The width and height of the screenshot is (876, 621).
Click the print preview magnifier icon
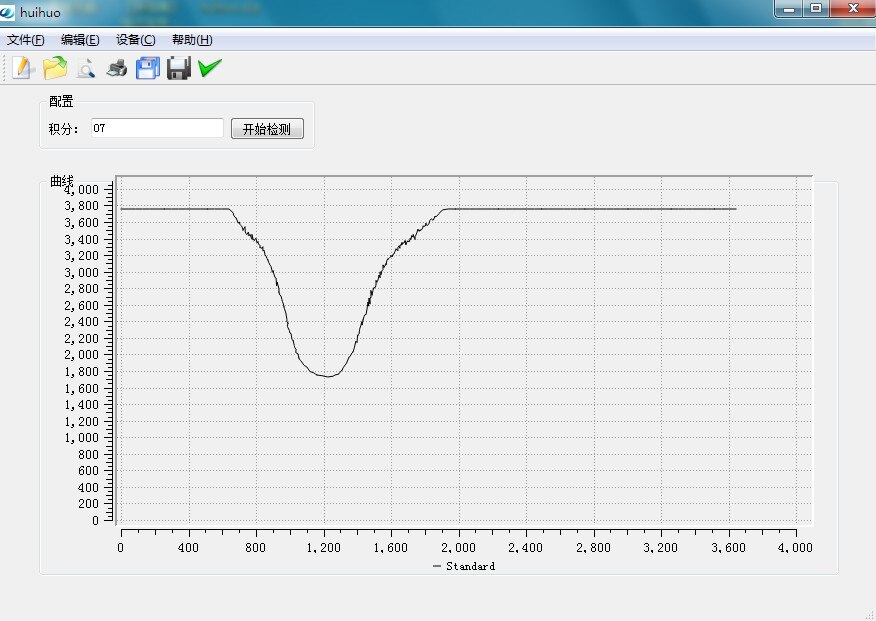pos(85,69)
